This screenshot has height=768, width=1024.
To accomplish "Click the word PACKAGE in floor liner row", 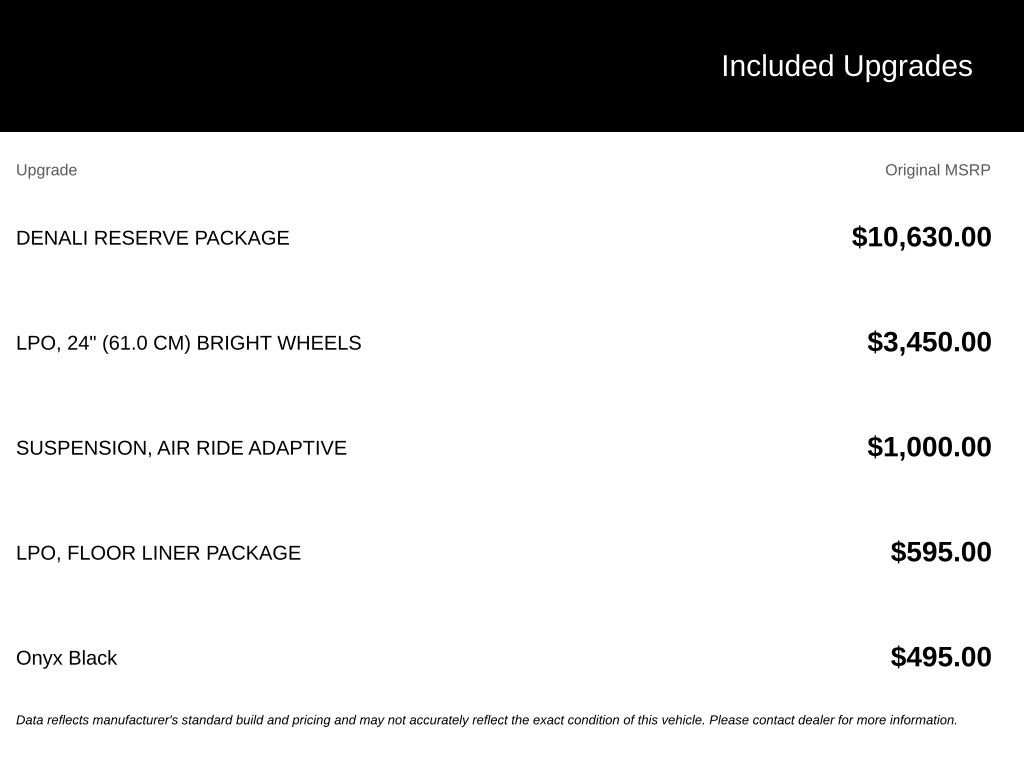I will point(253,553).
